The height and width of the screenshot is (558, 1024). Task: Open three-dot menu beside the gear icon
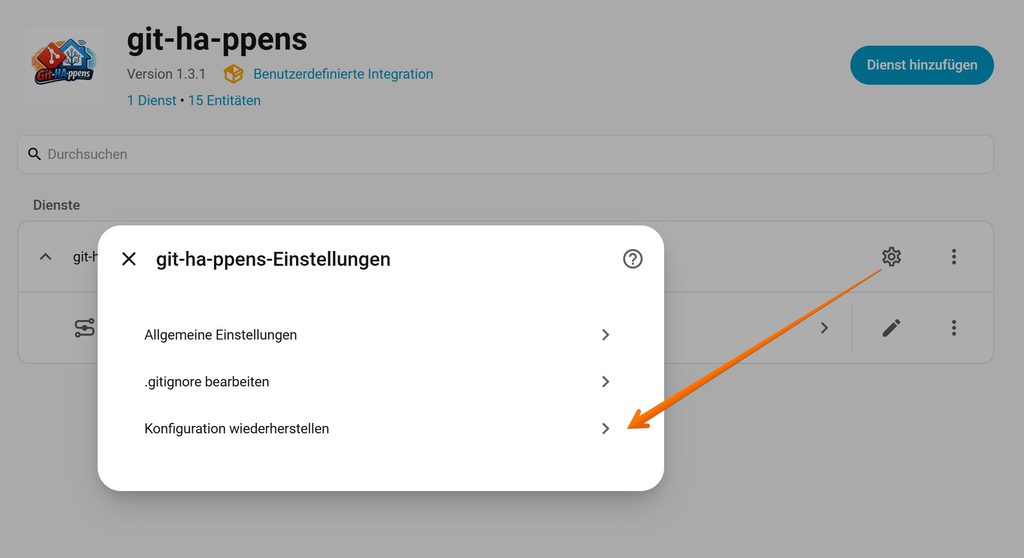coord(953,256)
